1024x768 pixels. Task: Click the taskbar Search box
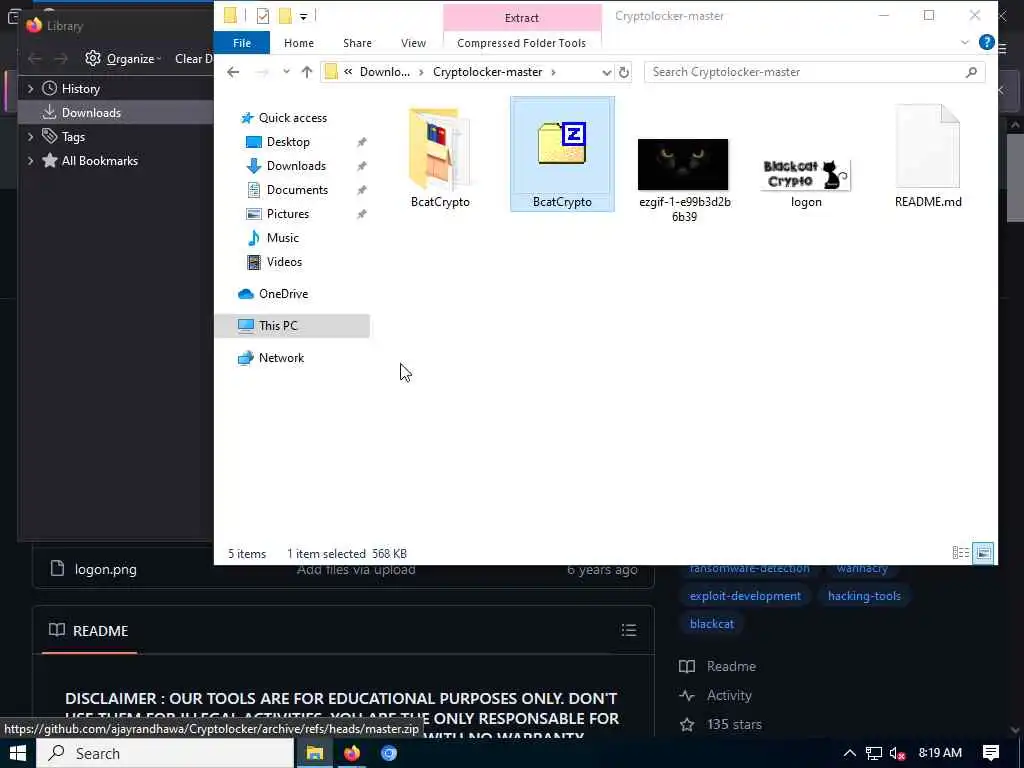(x=165, y=753)
